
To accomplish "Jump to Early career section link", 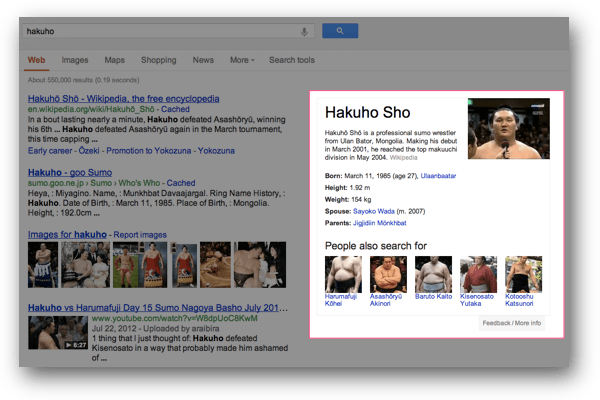I will [50, 151].
